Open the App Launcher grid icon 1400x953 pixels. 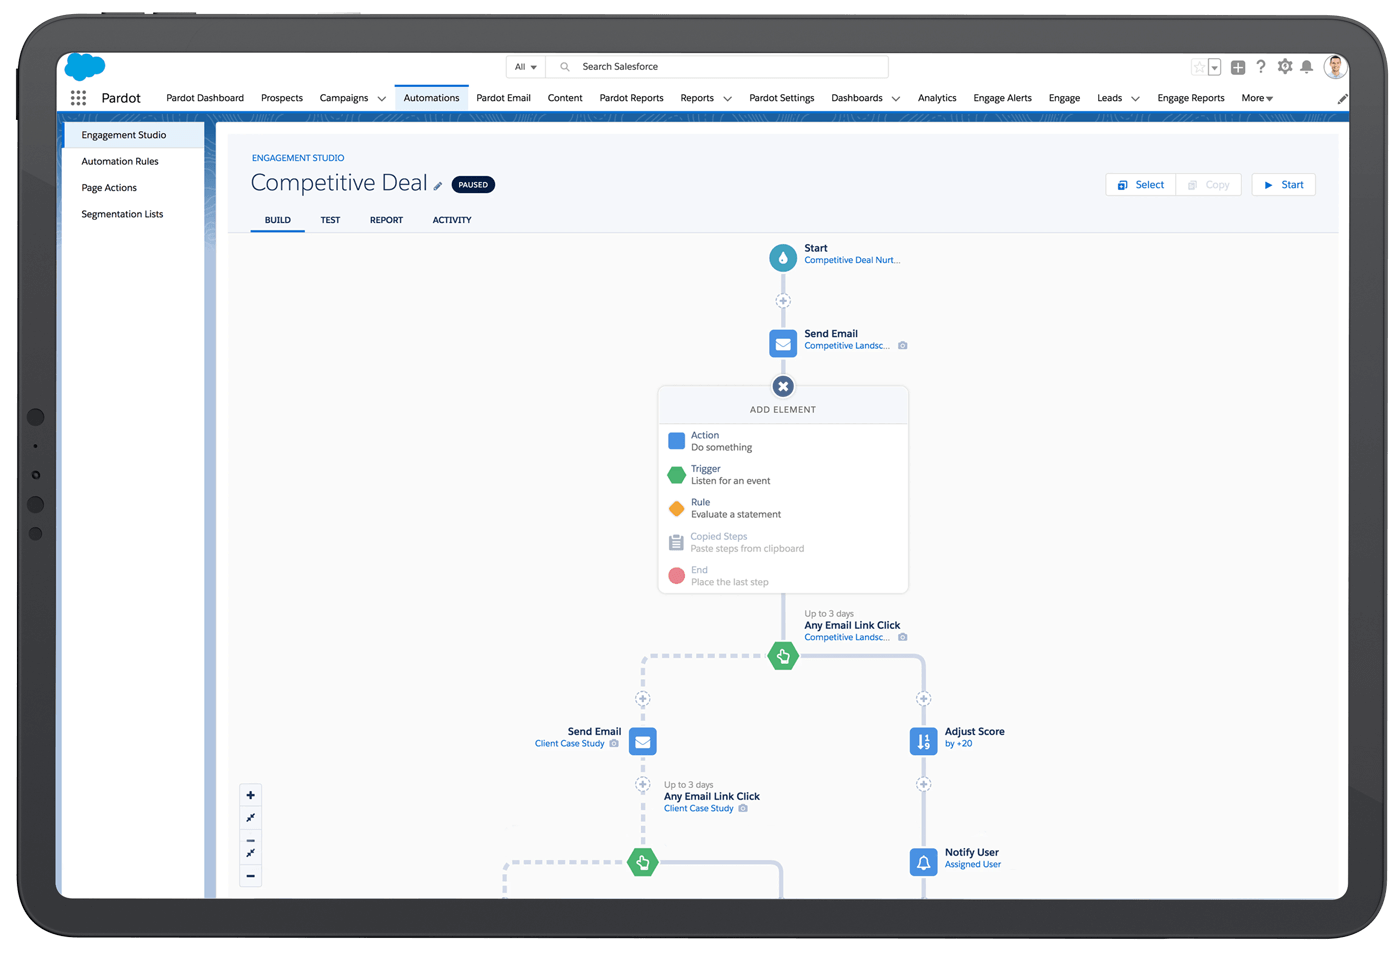(x=78, y=98)
